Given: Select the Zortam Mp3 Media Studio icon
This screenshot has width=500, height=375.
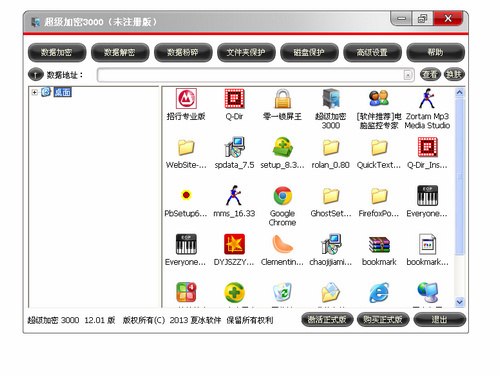Looking at the screenshot, I should click(x=427, y=98).
